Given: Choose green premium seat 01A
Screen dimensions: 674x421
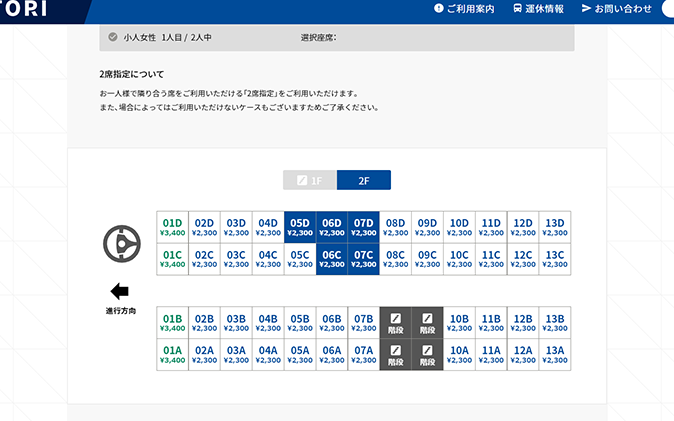Looking at the screenshot, I should point(172,354).
